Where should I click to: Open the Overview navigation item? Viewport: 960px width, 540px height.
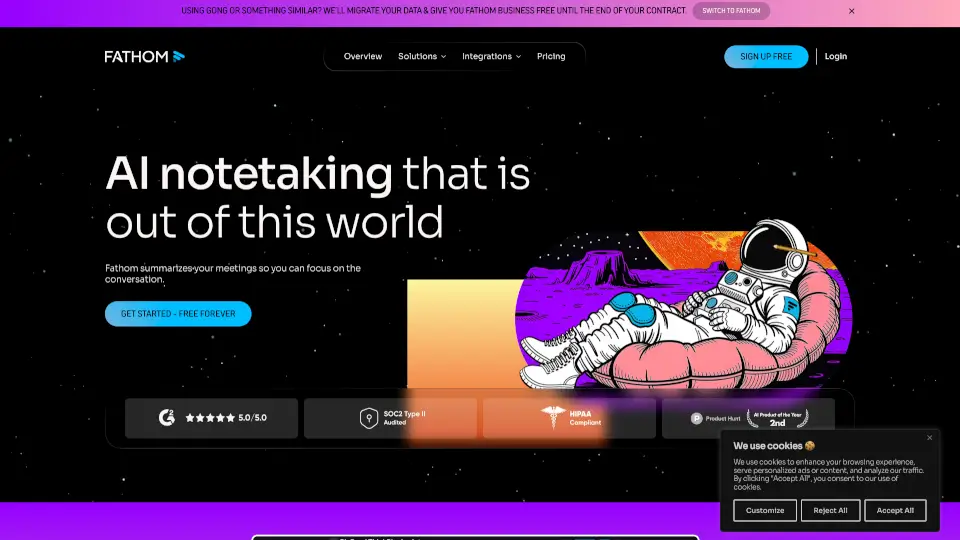[x=363, y=57]
